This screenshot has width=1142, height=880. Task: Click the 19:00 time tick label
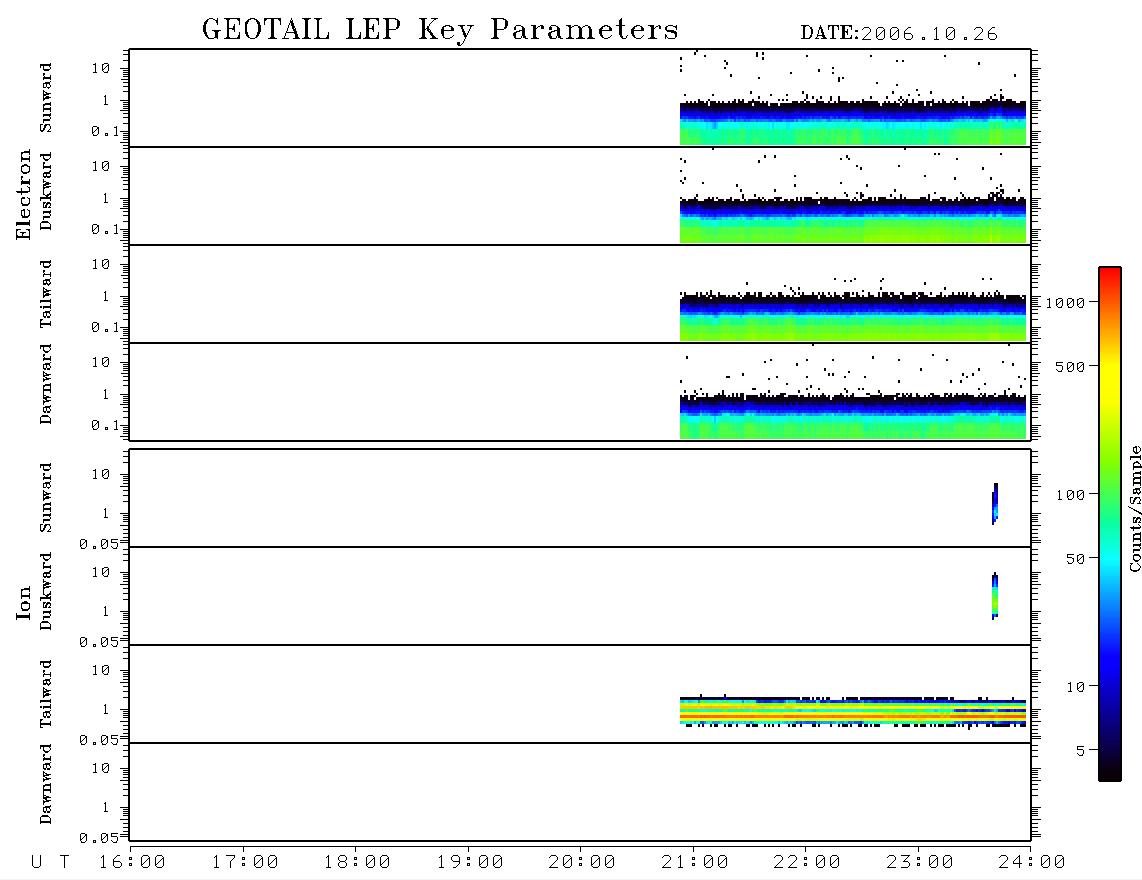(470, 863)
